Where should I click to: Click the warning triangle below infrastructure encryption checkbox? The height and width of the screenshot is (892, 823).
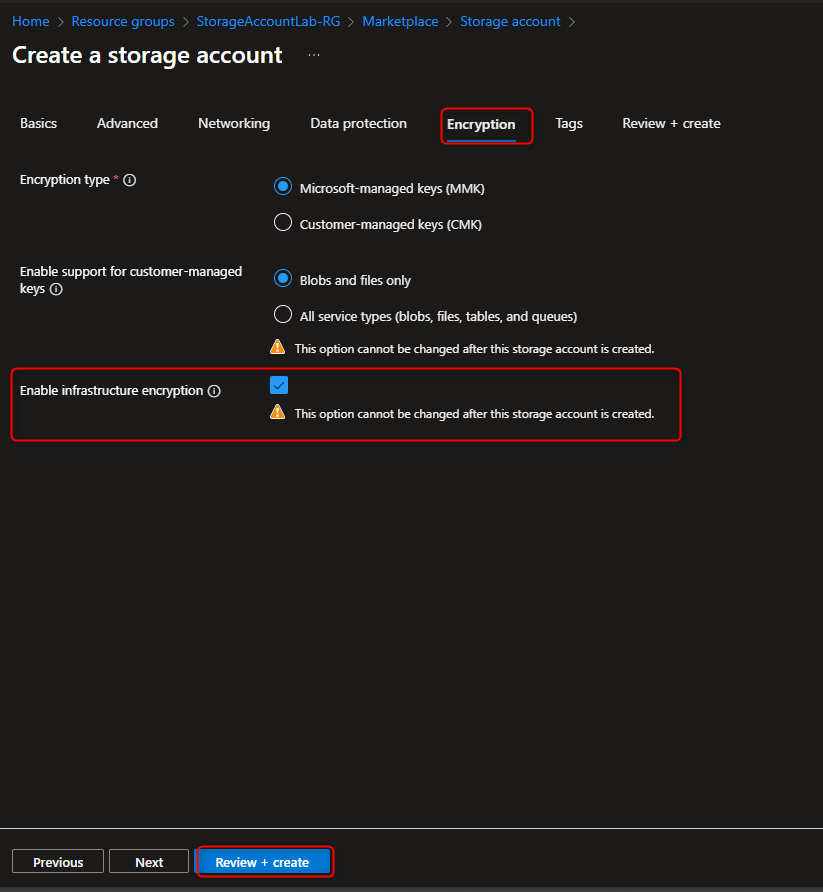click(277, 410)
